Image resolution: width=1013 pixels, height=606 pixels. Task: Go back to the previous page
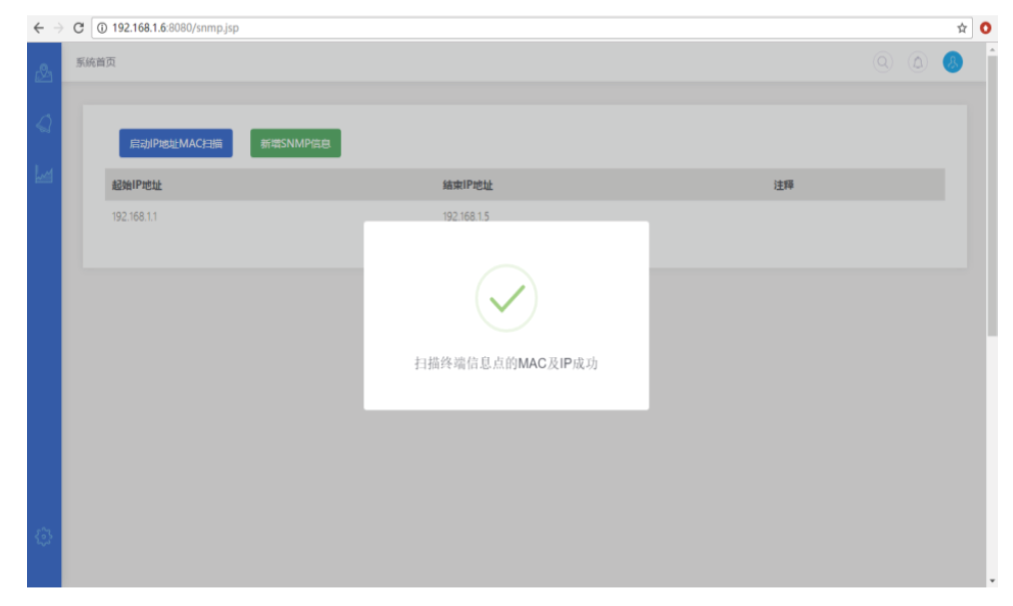point(38,28)
